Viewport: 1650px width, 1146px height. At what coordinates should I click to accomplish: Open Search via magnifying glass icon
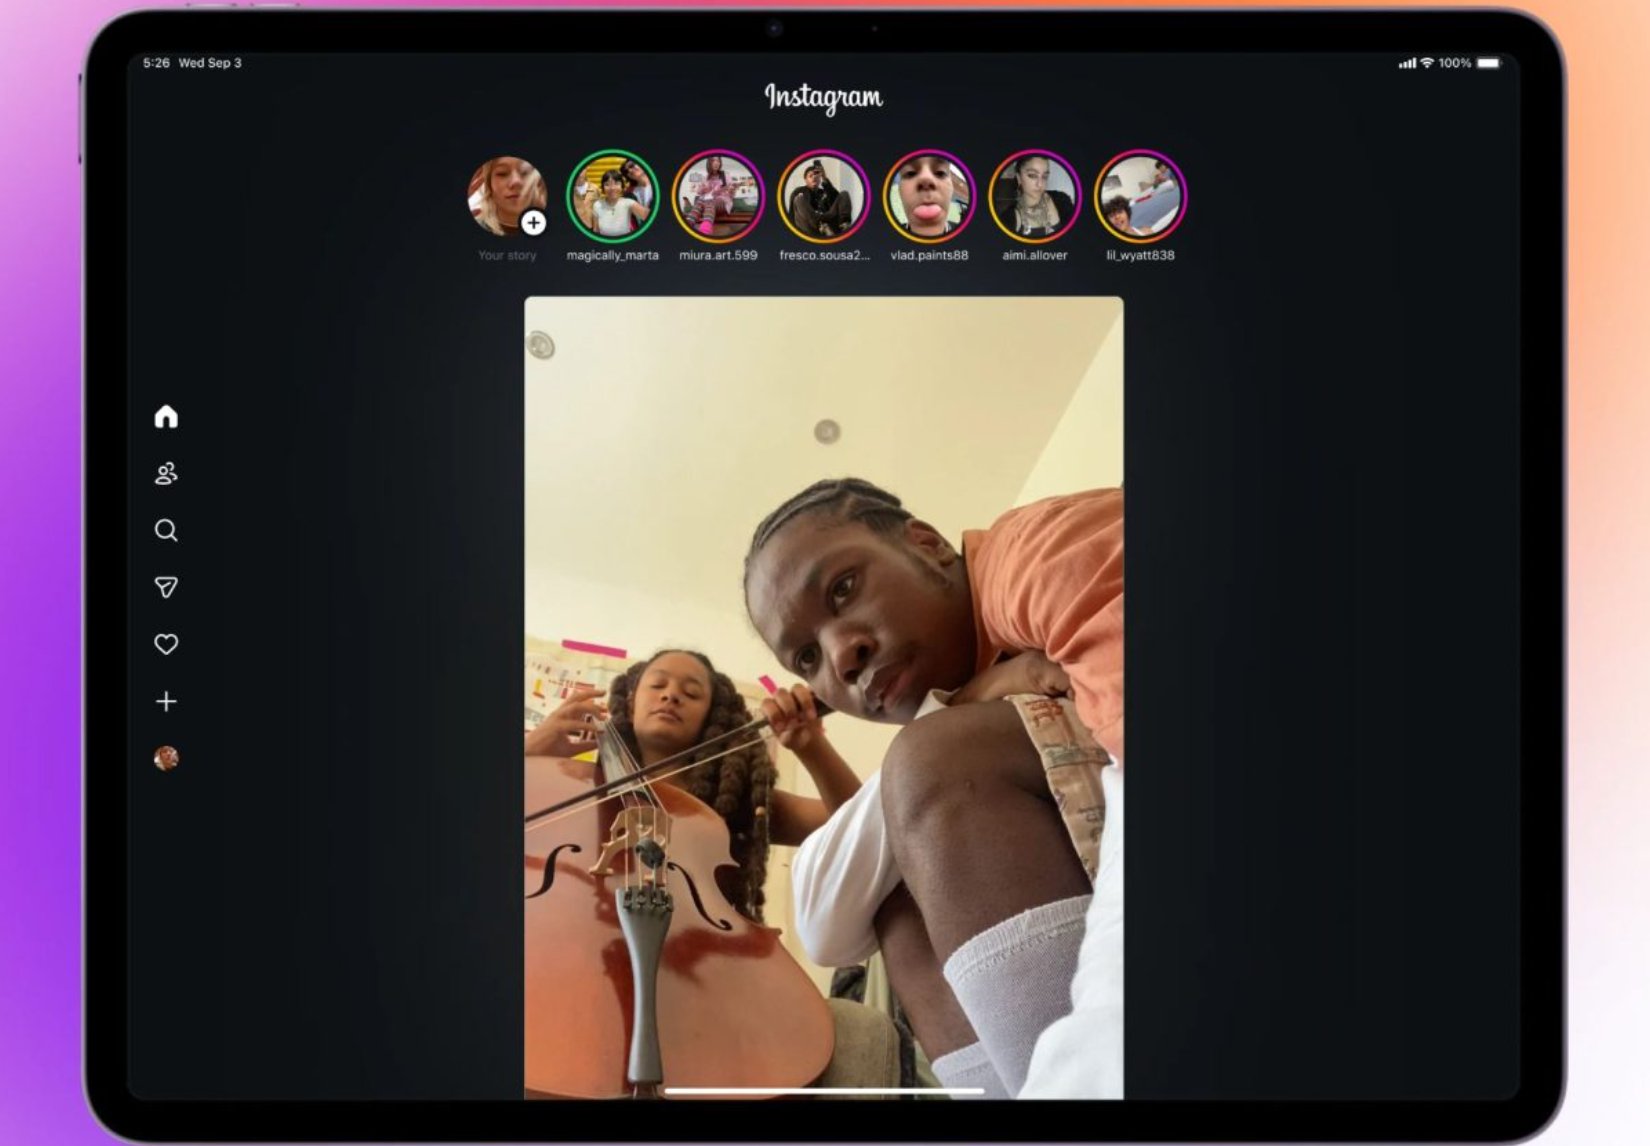166,530
